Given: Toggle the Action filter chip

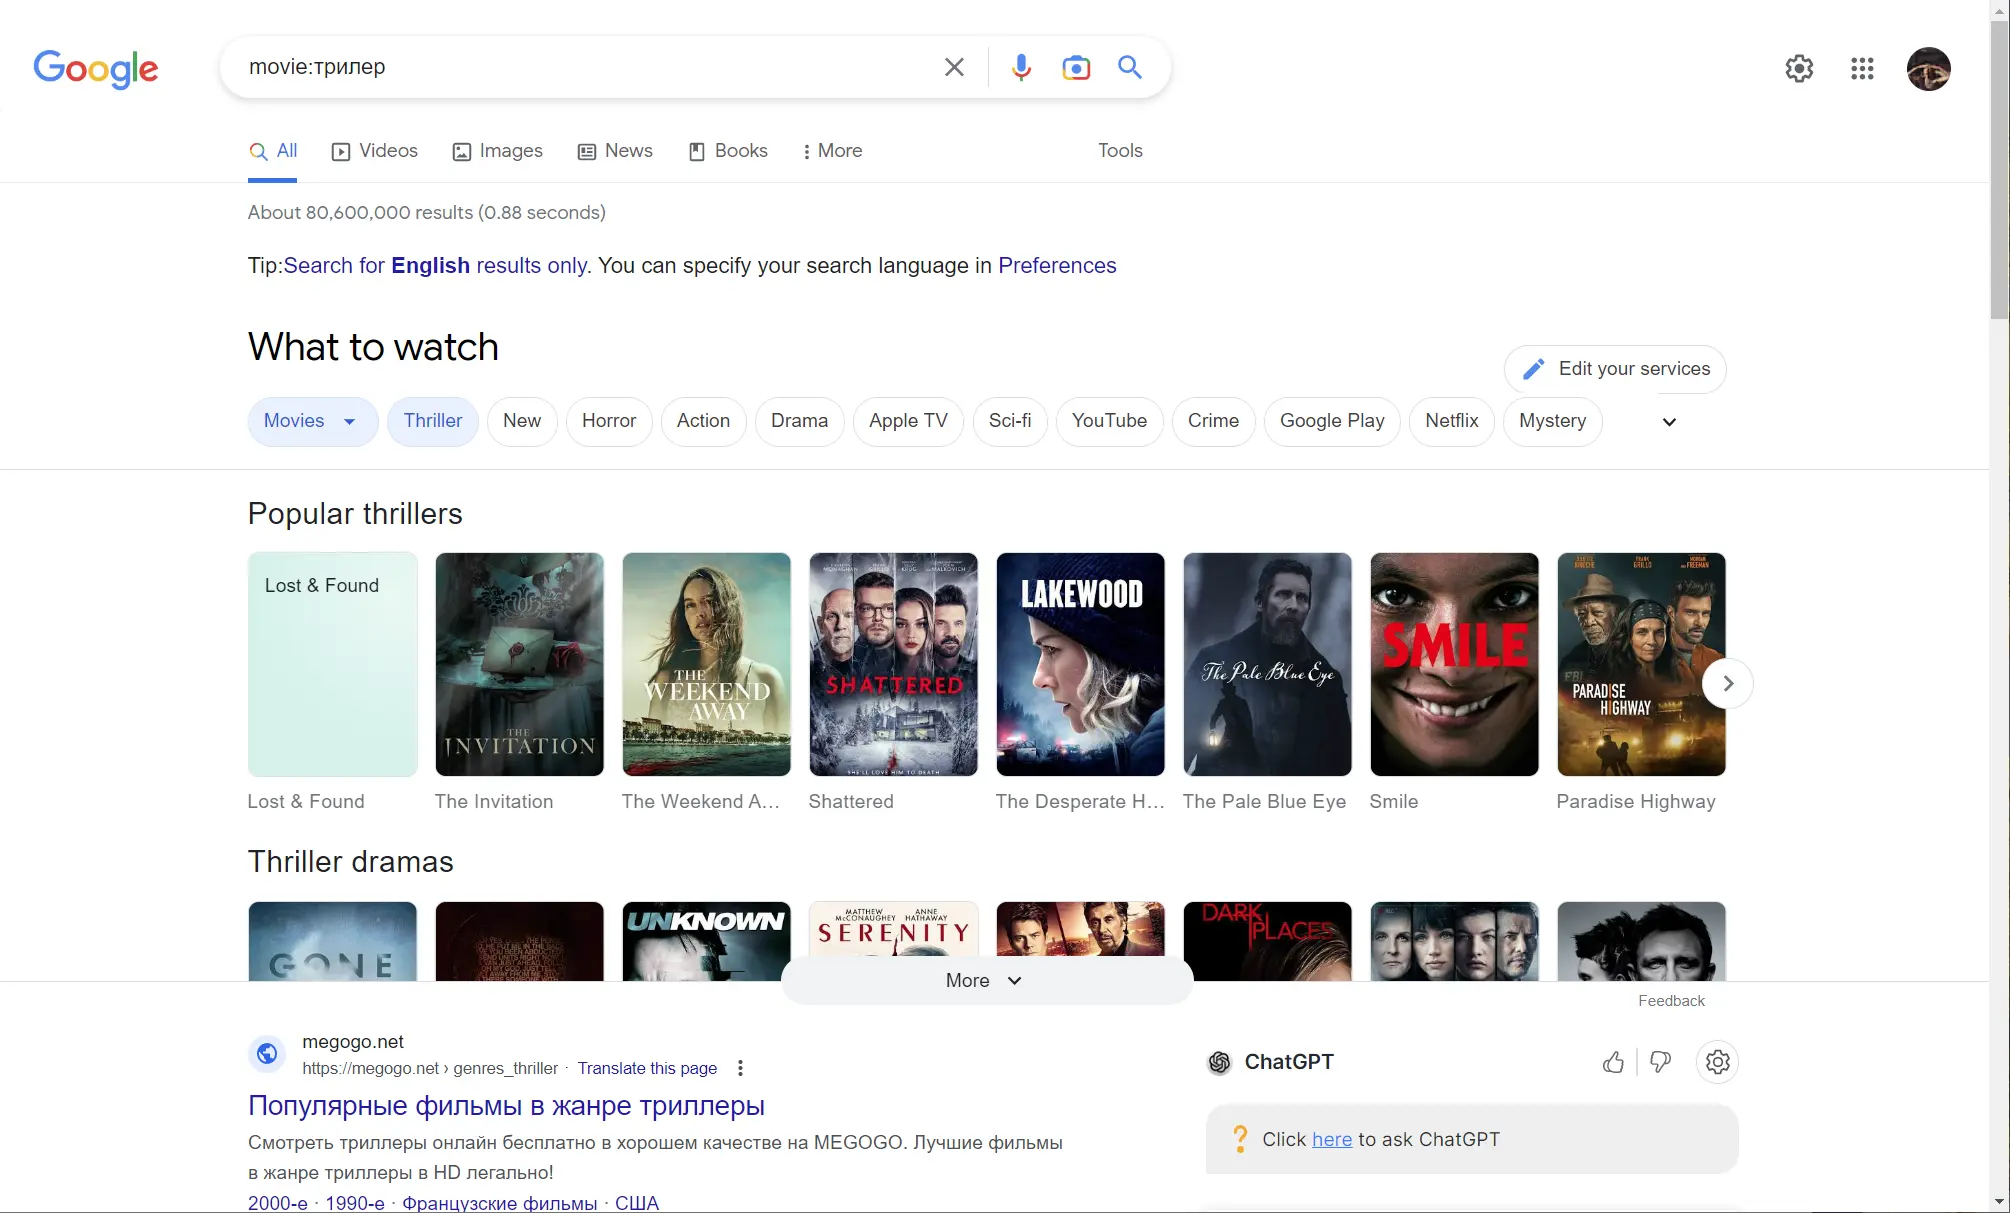Looking at the screenshot, I should [x=703, y=421].
